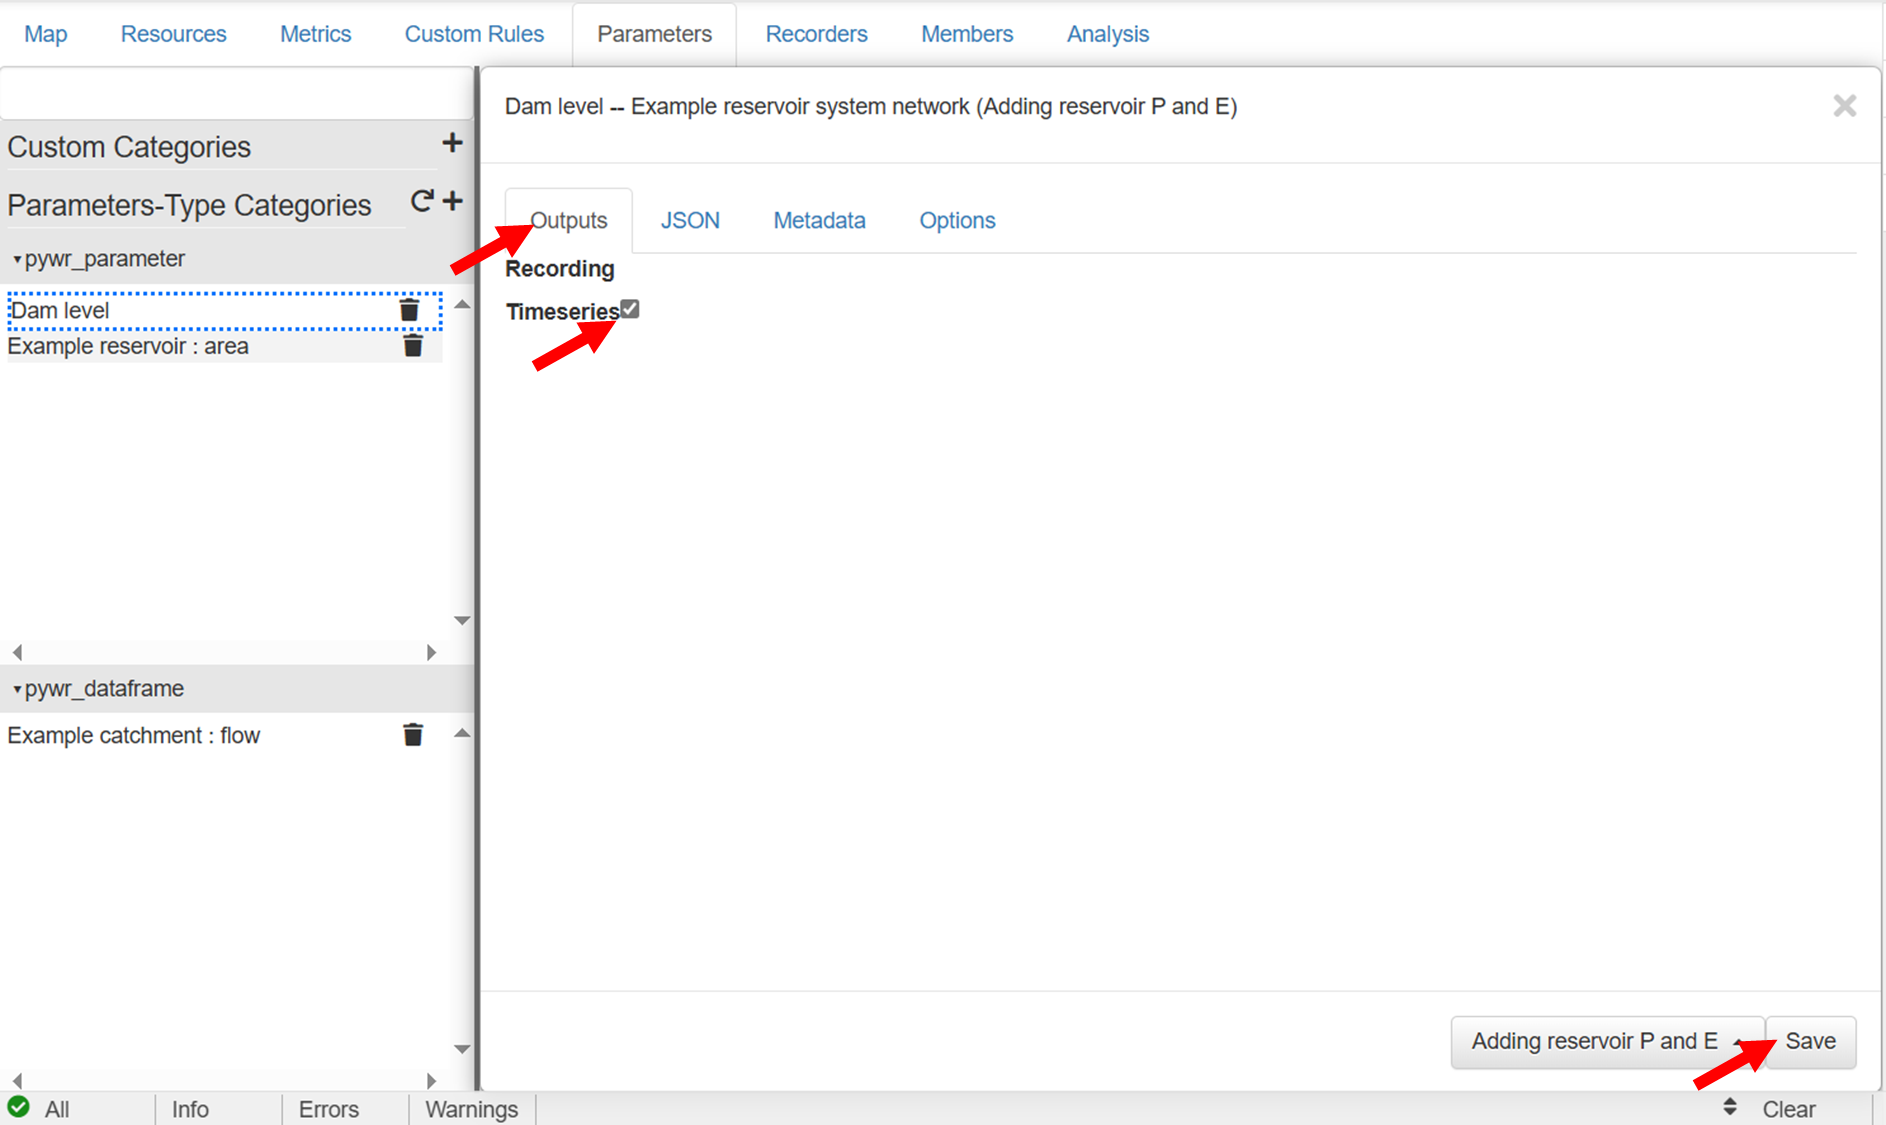Screen dimensions: 1886x1125
Task: Toggle the Timeseries recording checkbox
Action: click(x=630, y=309)
